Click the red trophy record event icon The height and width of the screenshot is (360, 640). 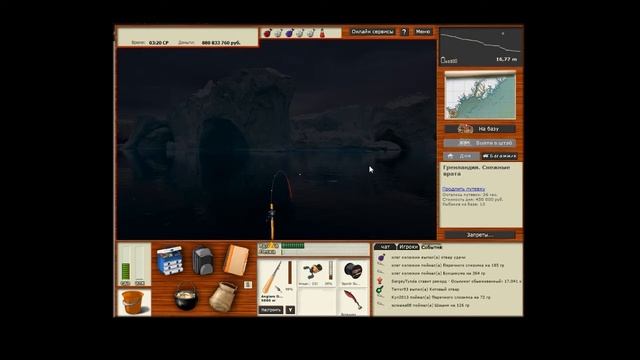click(380, 281)
